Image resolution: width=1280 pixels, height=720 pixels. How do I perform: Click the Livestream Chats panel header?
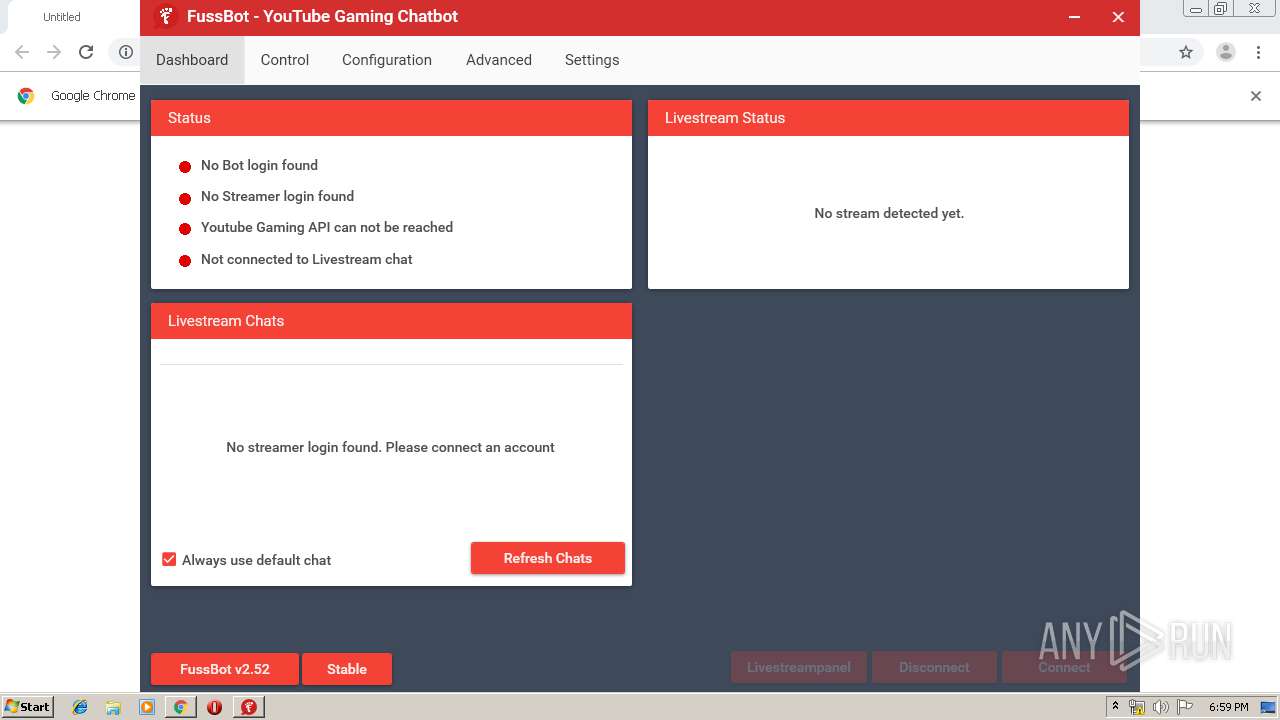[x=391, y=321]
